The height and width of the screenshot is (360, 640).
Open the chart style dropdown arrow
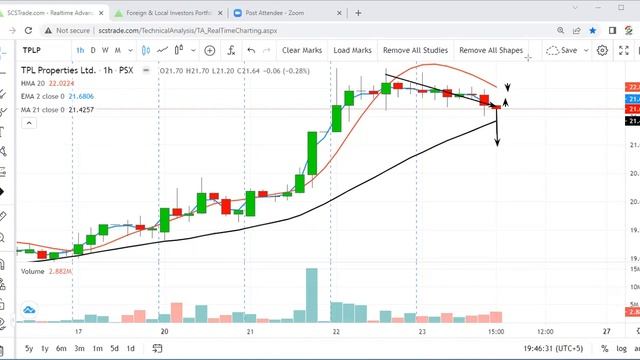(193, 50)
